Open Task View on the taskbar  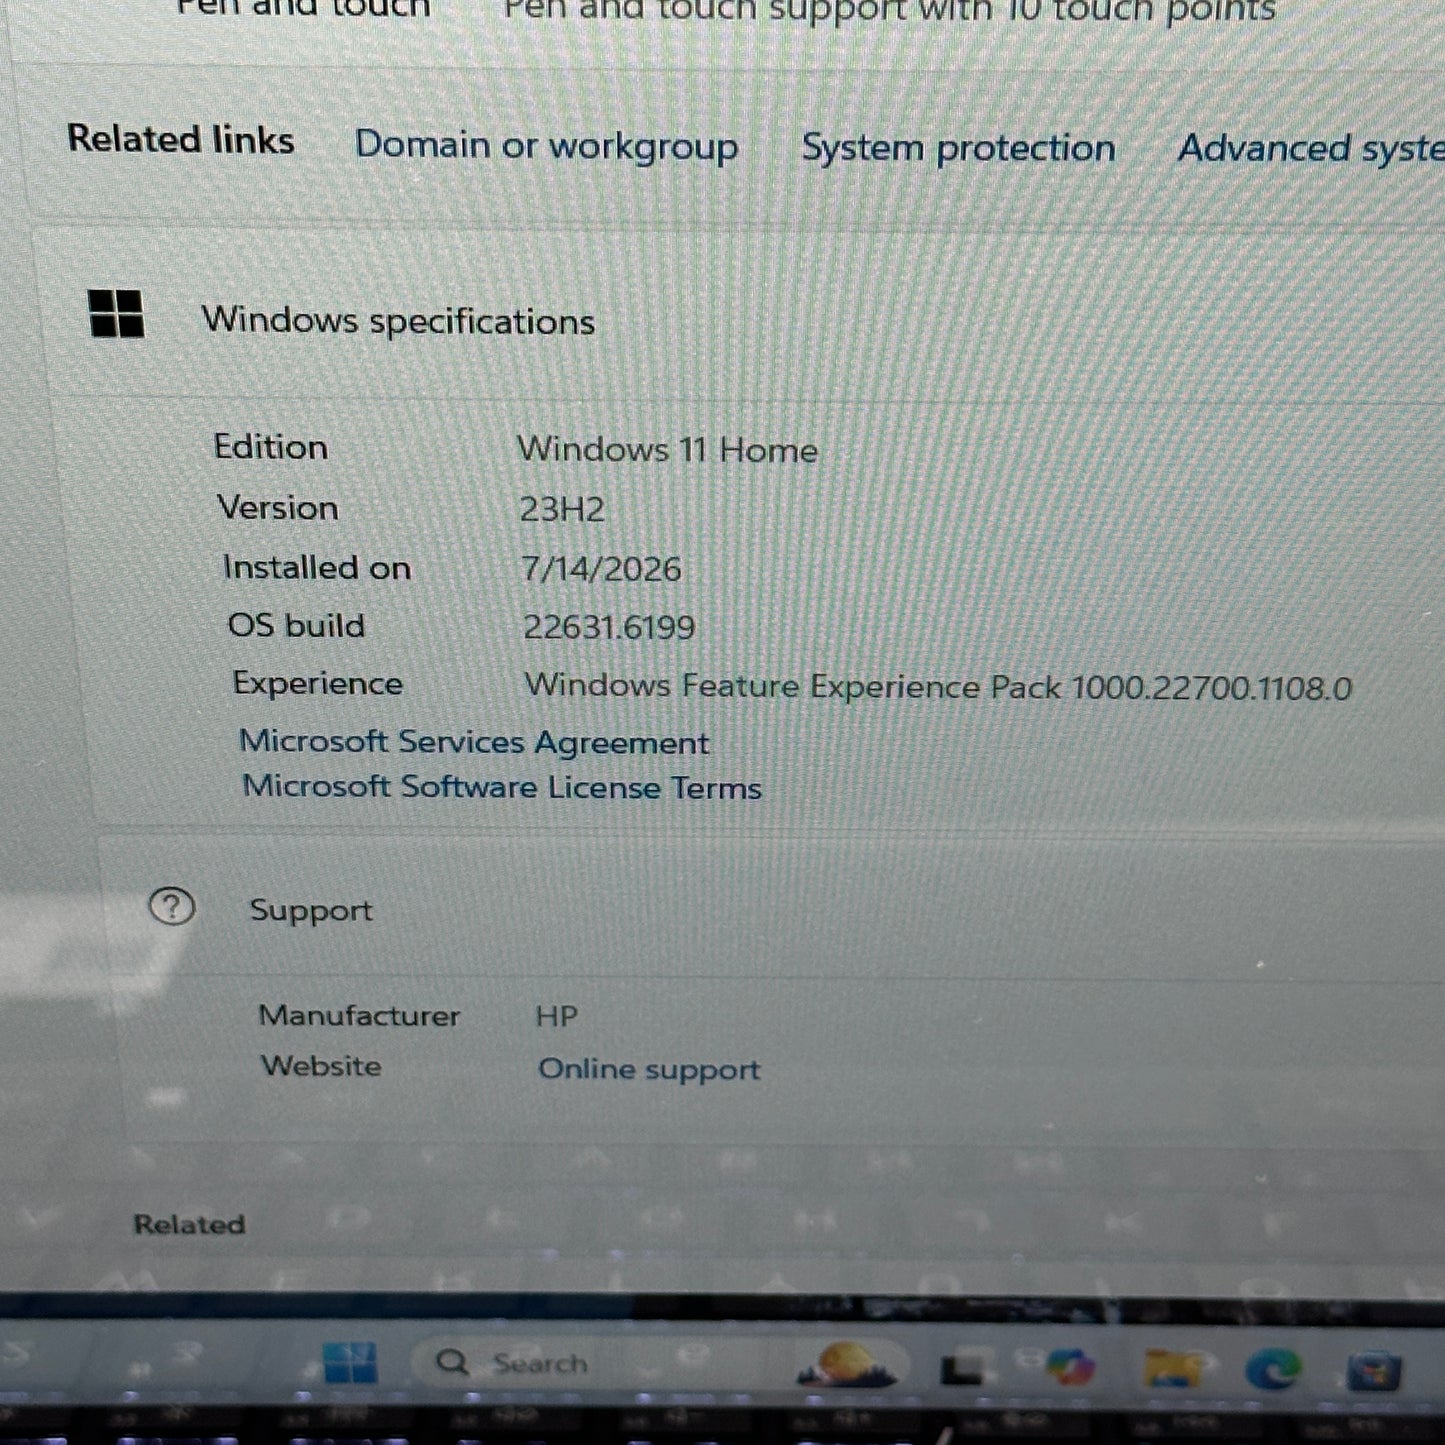pyautogui.click(x=963, y=1367)
